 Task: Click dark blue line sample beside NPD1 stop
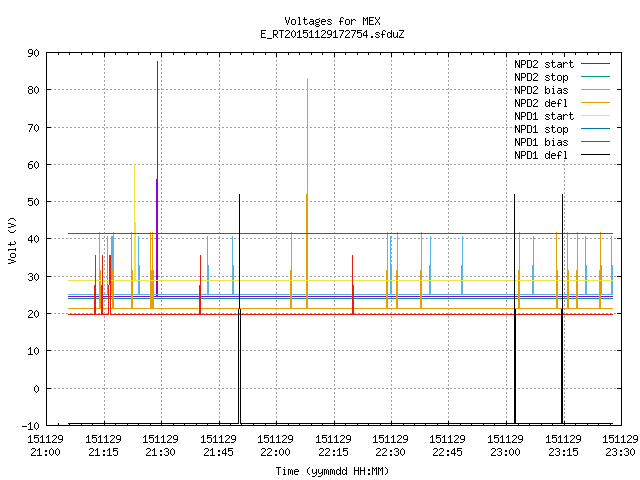pyautogui.click(x=595, y=129)
